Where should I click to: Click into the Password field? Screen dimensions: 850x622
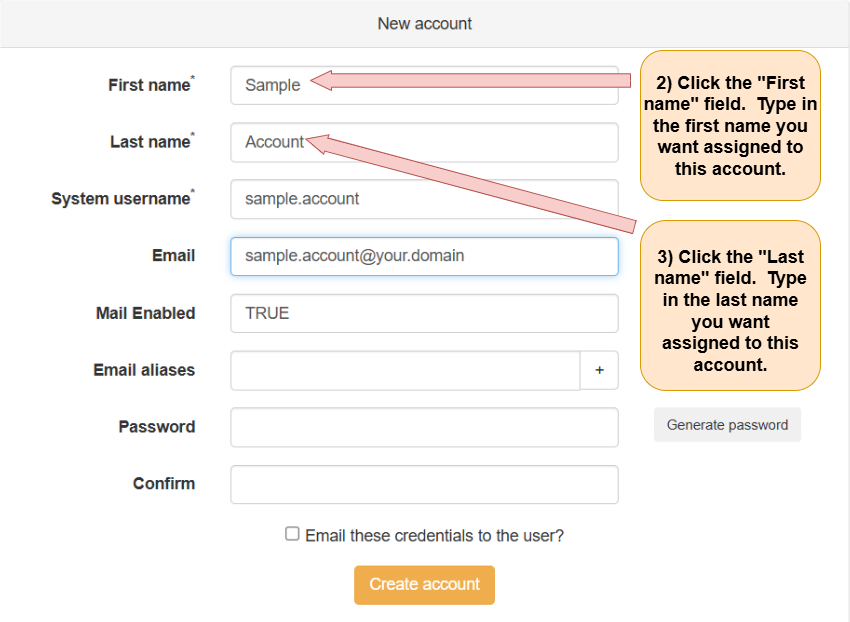point(424,427)
